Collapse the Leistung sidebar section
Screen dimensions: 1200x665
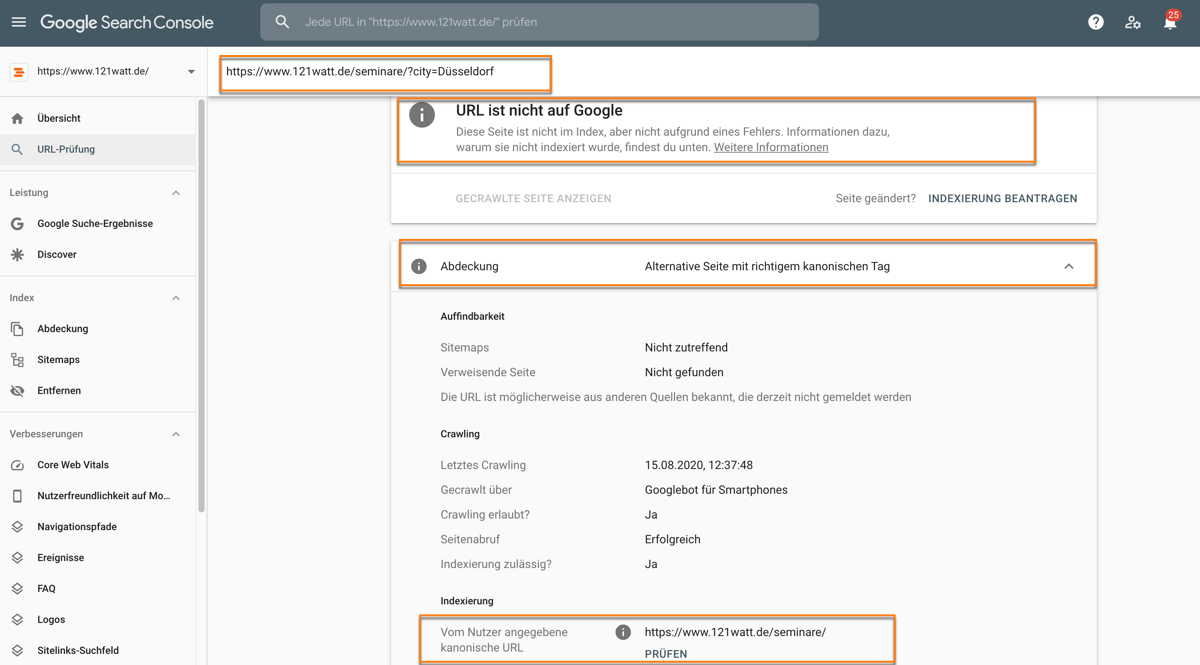click(x=176, y=193)
